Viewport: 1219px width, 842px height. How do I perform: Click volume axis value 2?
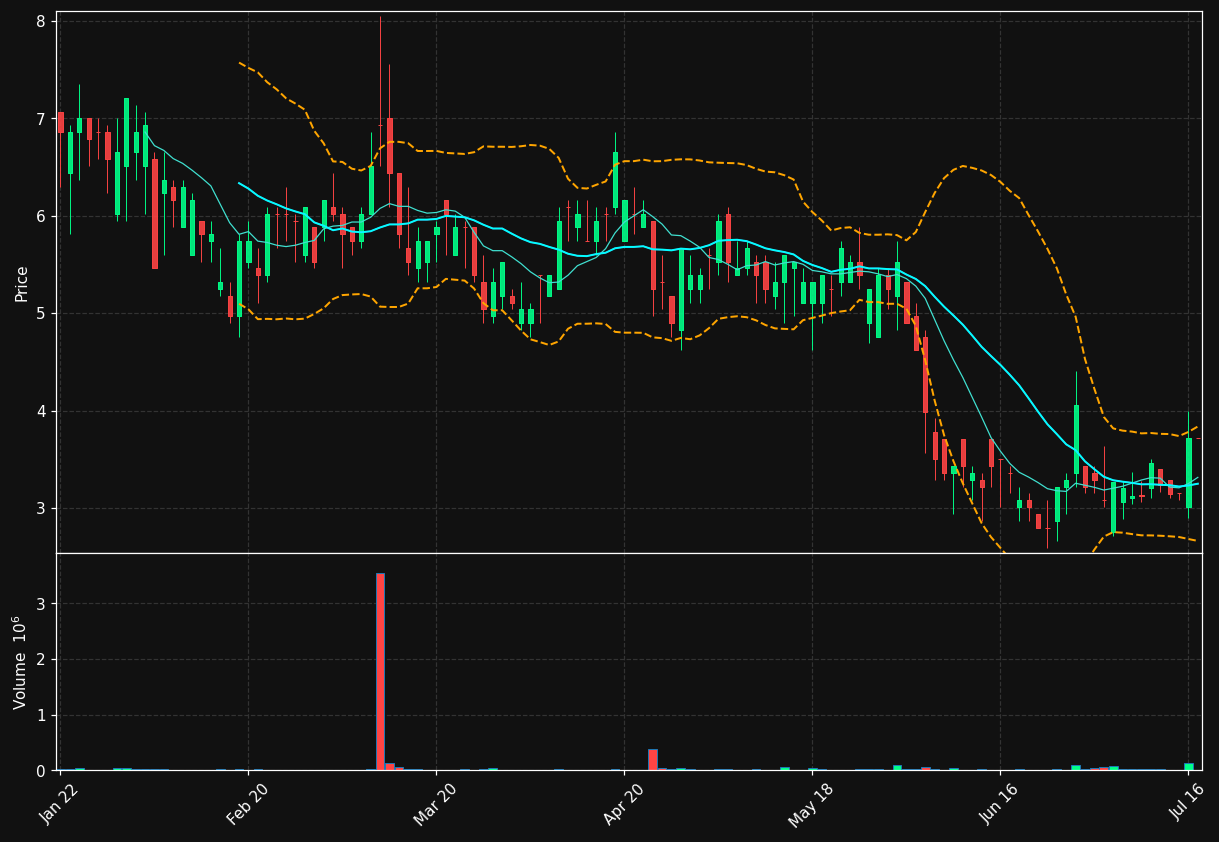[41, 660]
